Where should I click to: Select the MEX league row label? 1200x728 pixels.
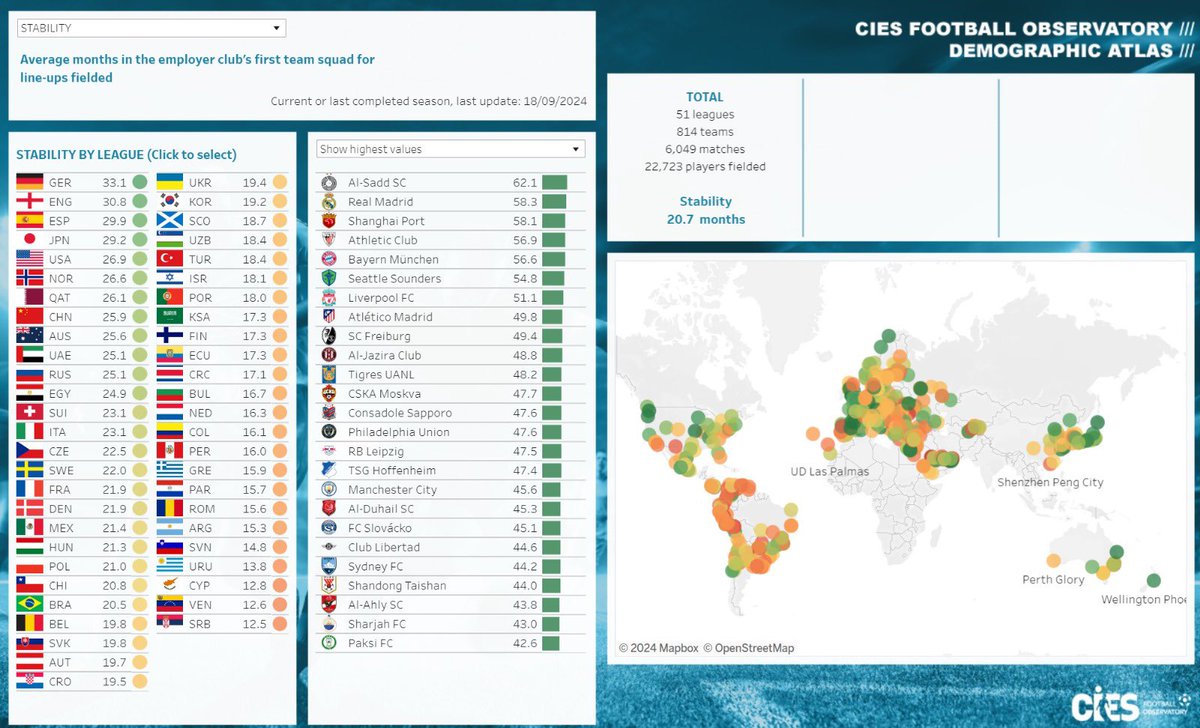click(x=61, y=528)
